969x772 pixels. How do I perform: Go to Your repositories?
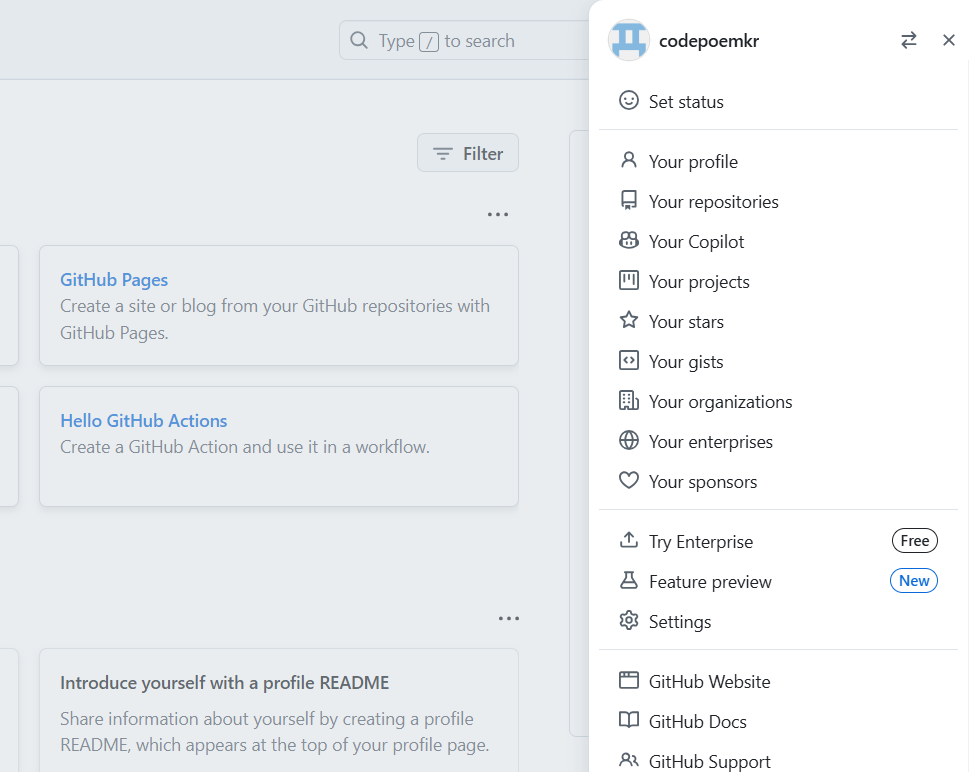(778, 201)
